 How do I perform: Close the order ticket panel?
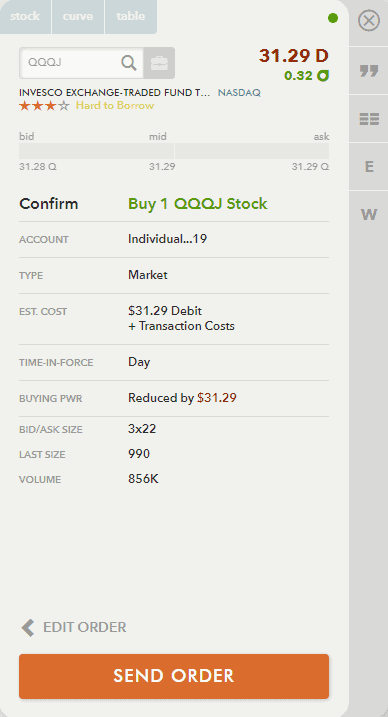tap(369, 21)
